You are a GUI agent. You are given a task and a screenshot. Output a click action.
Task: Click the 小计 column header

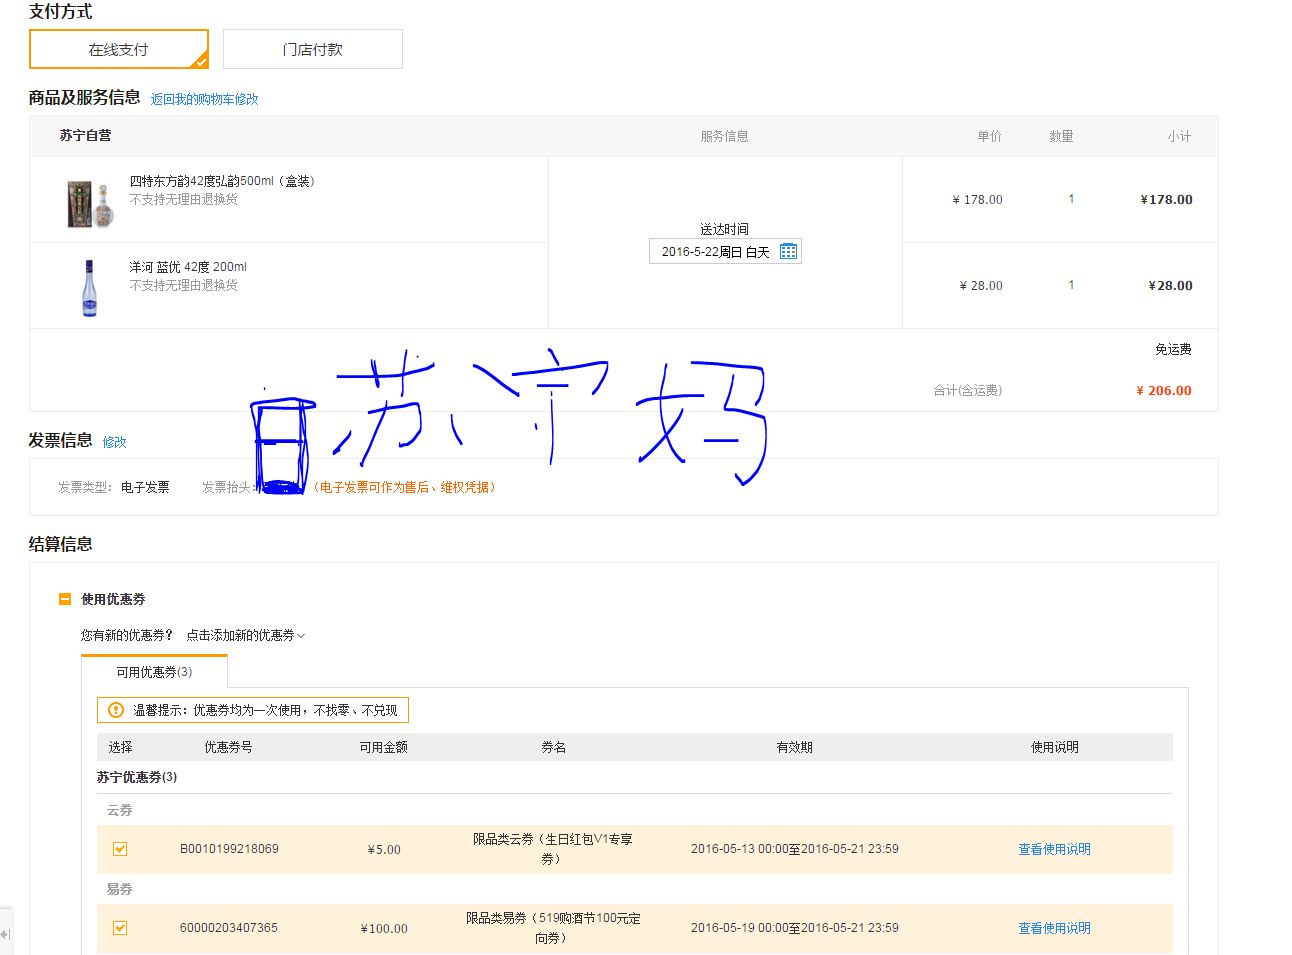tap(1179, 136)
